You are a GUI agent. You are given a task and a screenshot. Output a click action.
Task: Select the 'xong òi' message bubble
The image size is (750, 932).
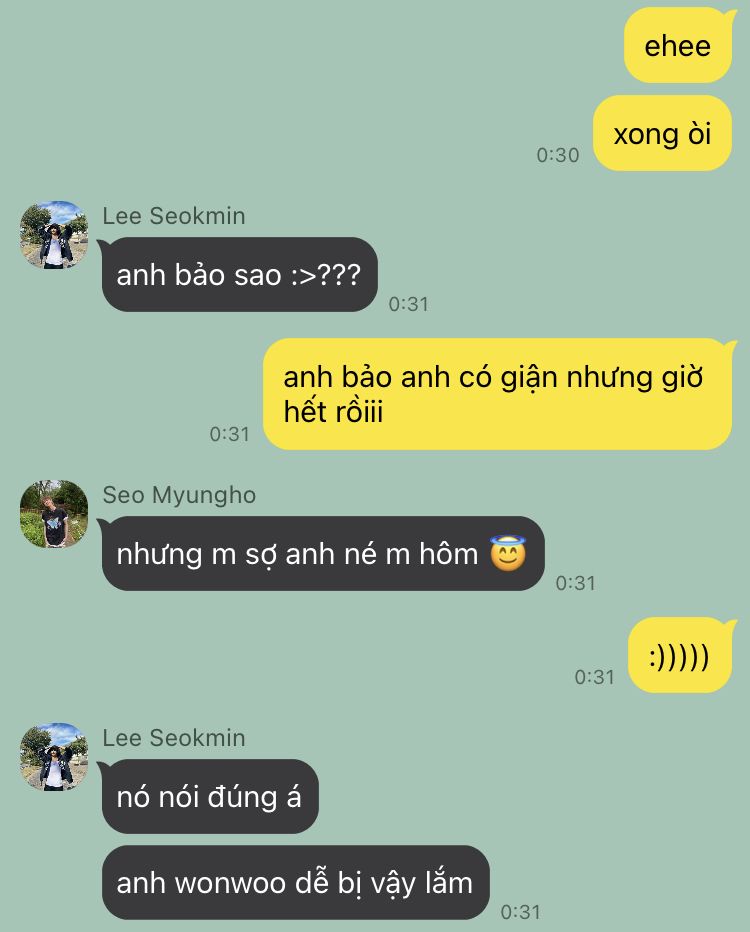[662, 134]
